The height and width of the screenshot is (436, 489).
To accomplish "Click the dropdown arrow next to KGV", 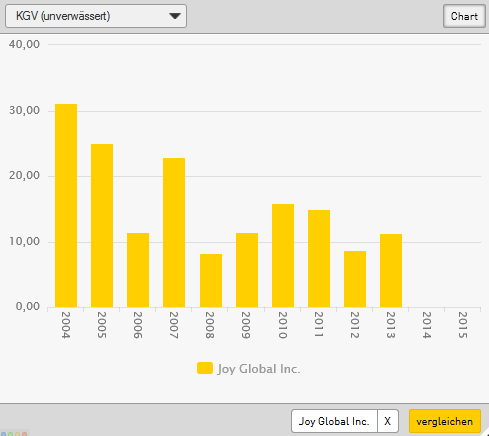I will 175,16.
